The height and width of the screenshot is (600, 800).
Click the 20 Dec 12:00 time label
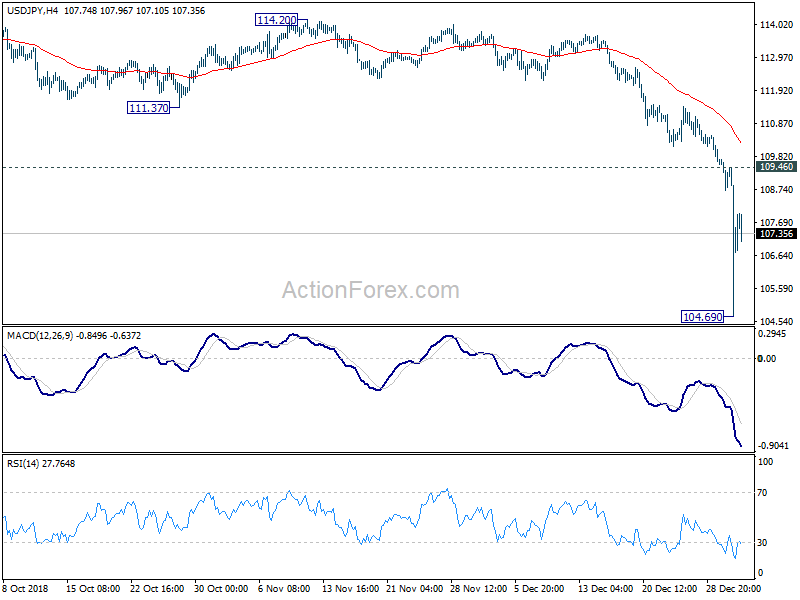click(670, 588)
